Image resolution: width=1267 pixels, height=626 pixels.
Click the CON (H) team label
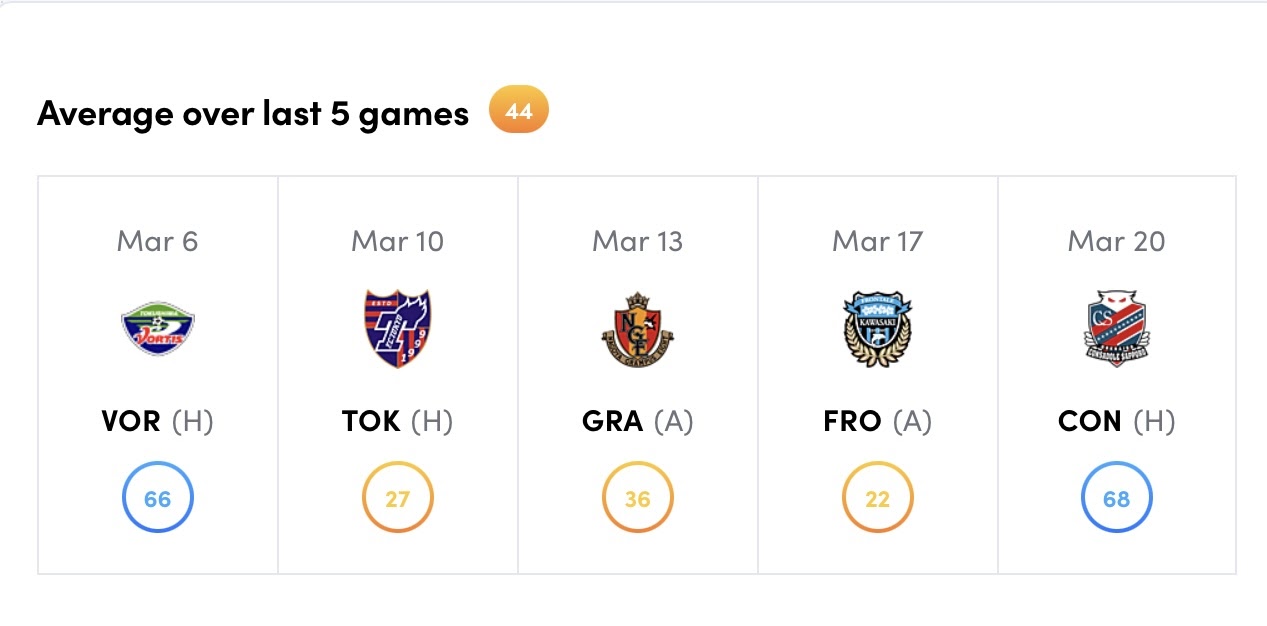pyautogui.click(x=1117, y=421)
